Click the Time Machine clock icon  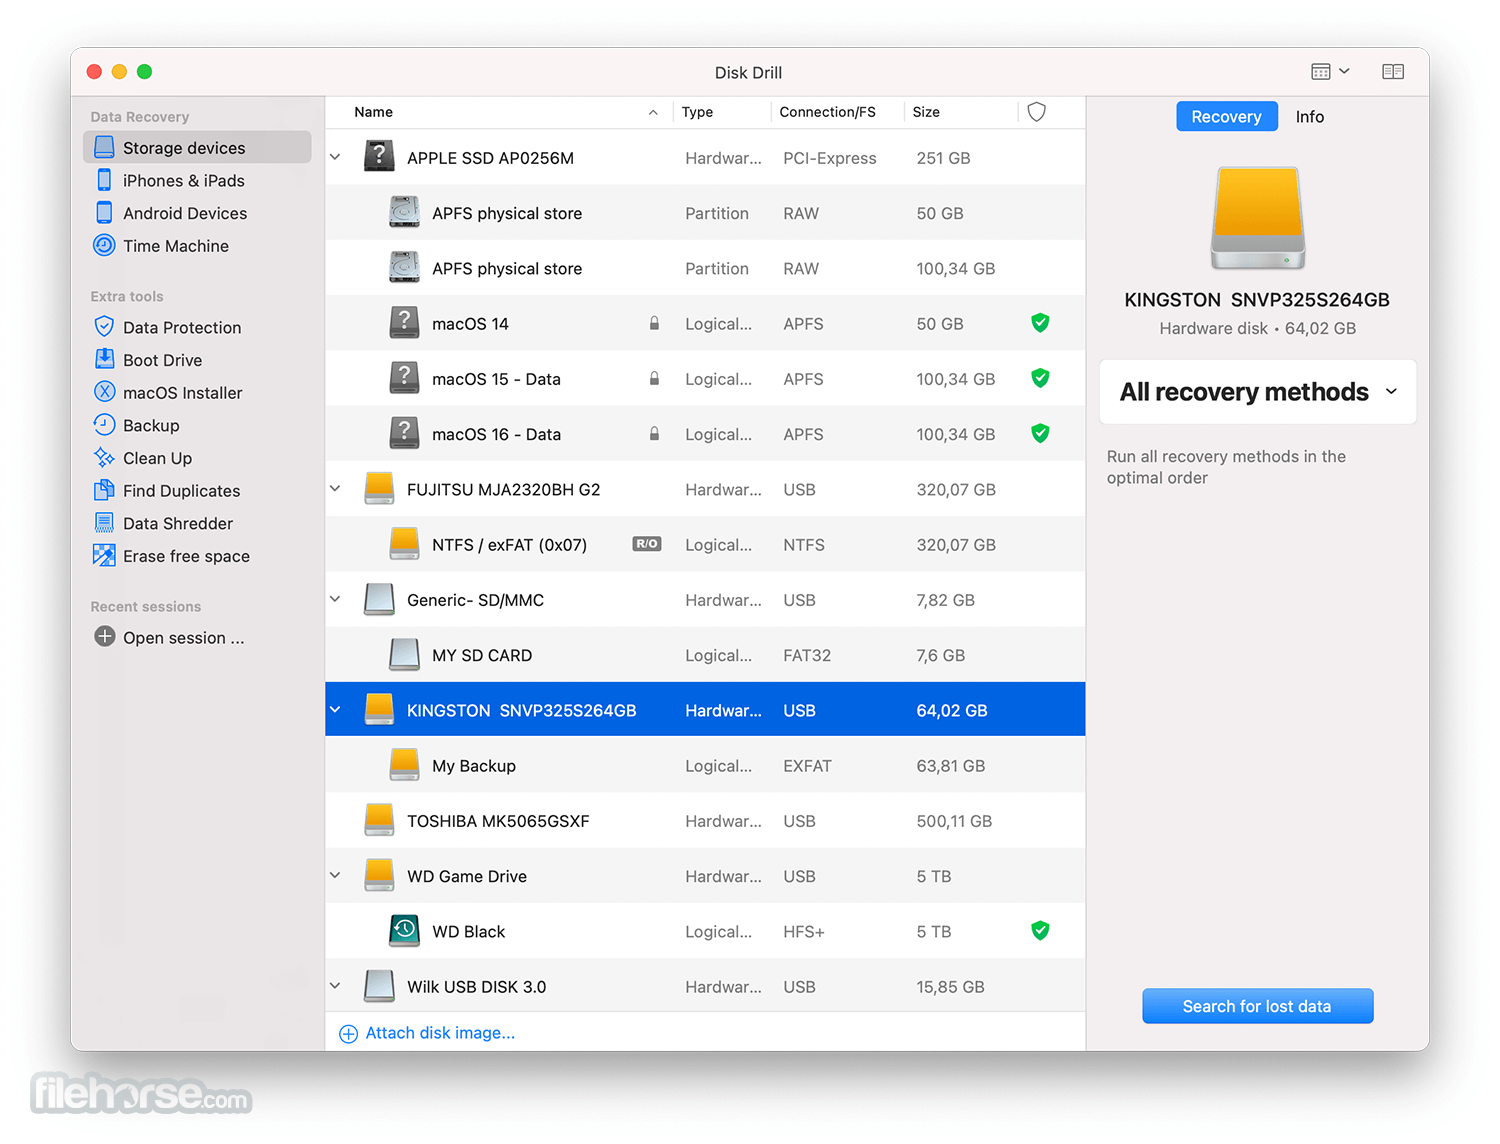tap(104, 246)
